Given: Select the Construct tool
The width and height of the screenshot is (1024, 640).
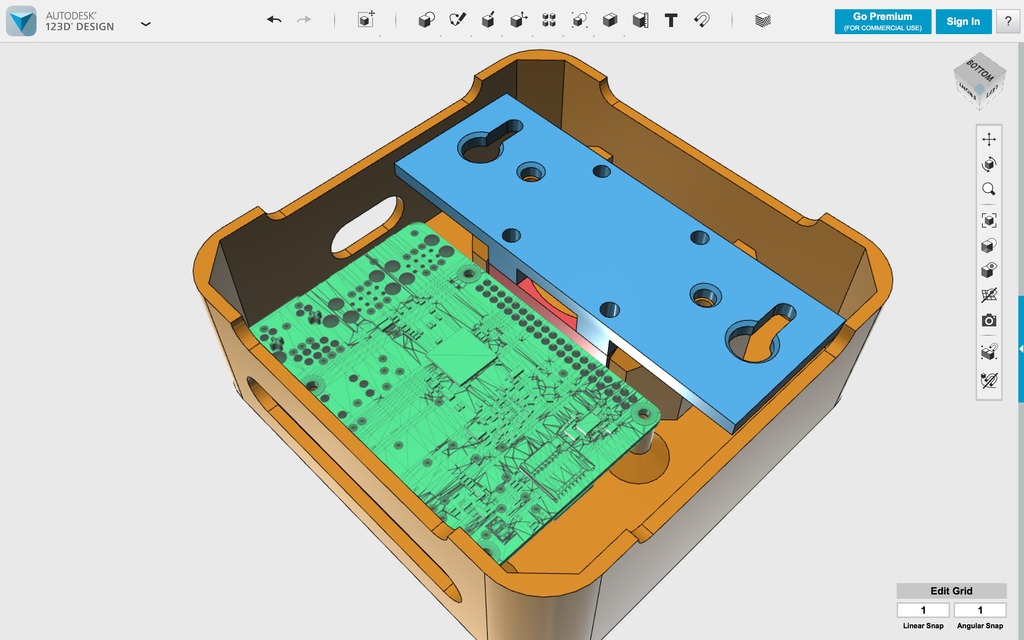Looking at the screenshot, I should coord(488,20).
